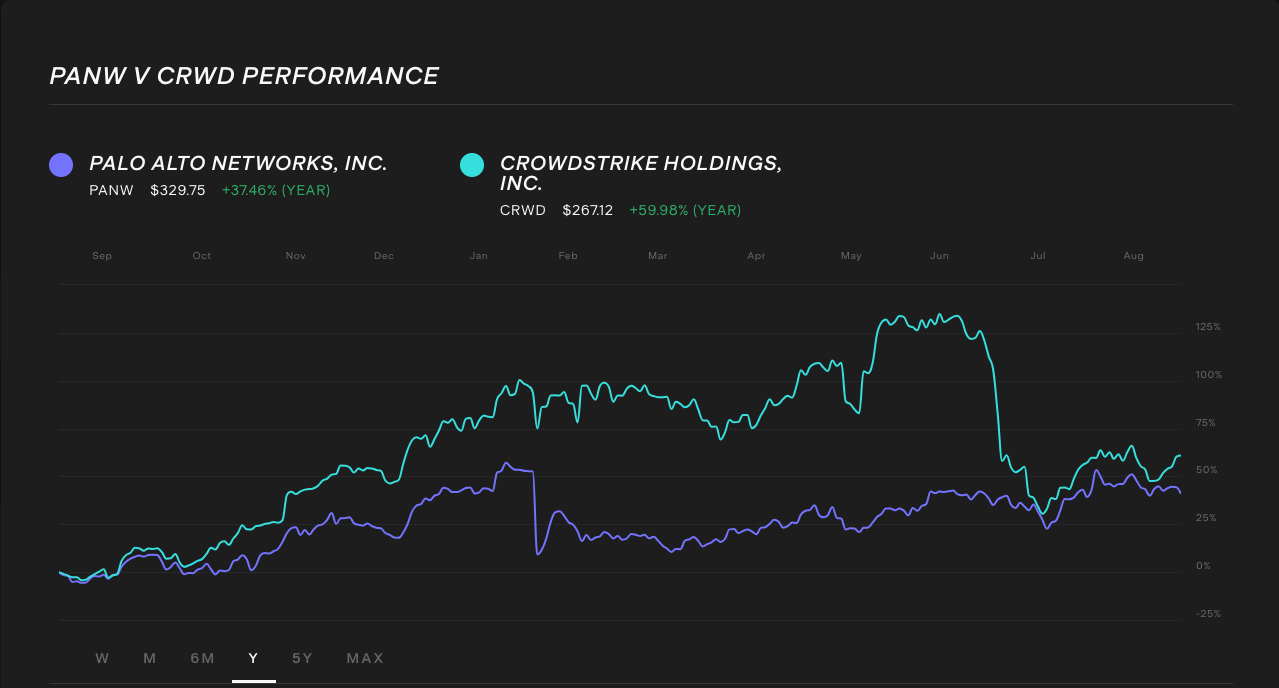Click the CRWD price value $267.12
Image resolution: width=1279 pixels, height=688 pixels.
pos(587,210)
